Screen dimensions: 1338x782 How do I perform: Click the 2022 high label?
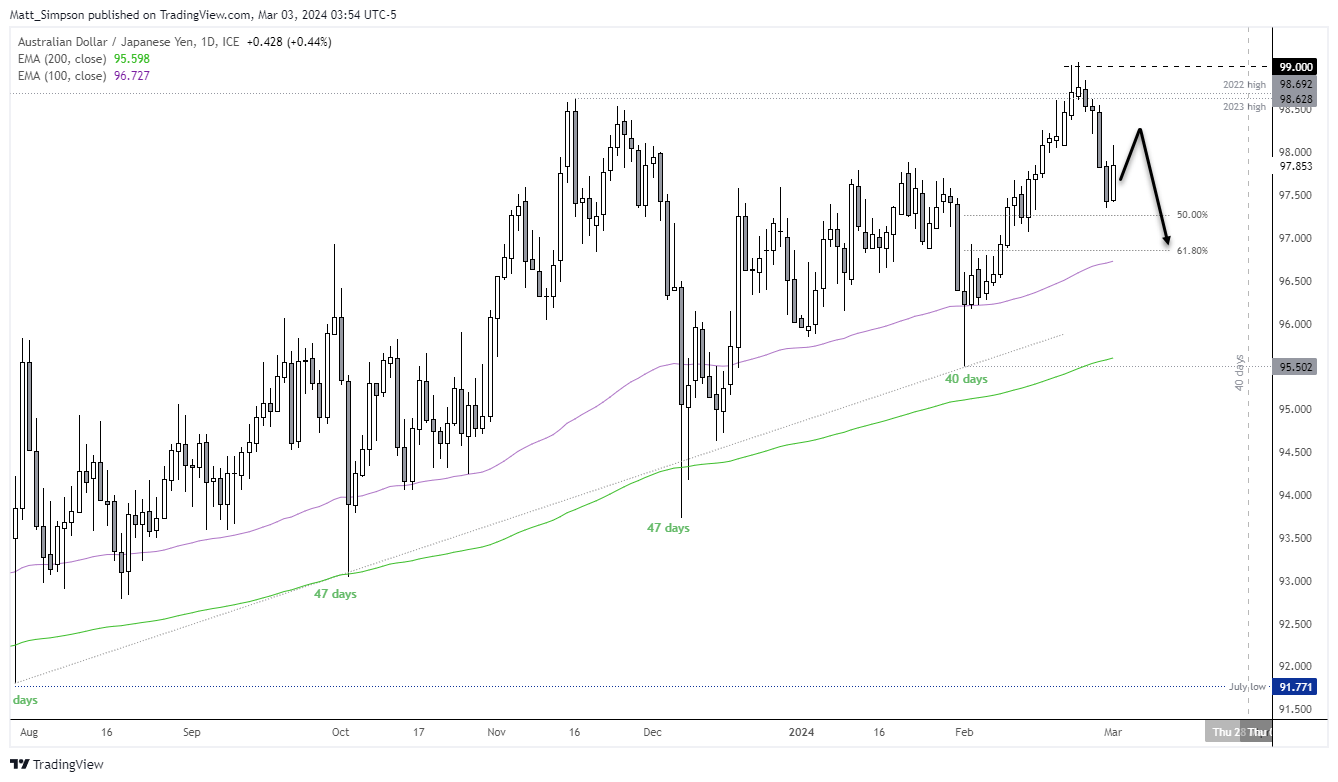pyautogui.click(x=1245, y=86)
